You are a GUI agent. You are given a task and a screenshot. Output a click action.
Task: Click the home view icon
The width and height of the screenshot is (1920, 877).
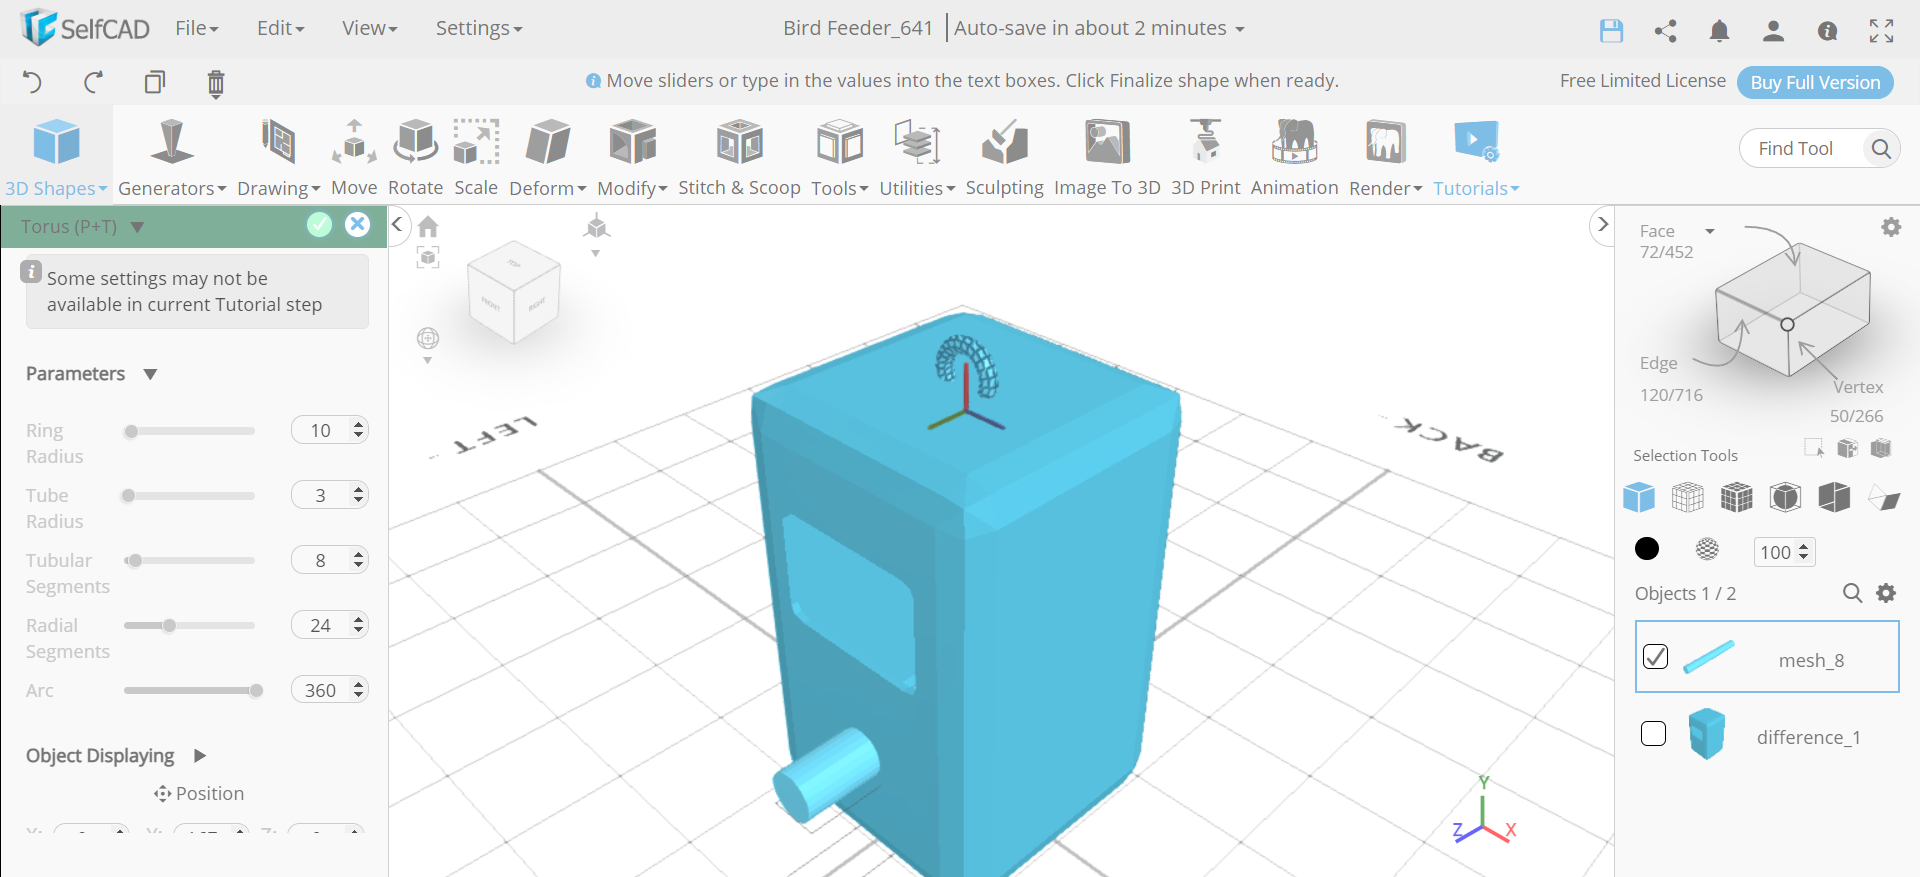tap(428, 227)
